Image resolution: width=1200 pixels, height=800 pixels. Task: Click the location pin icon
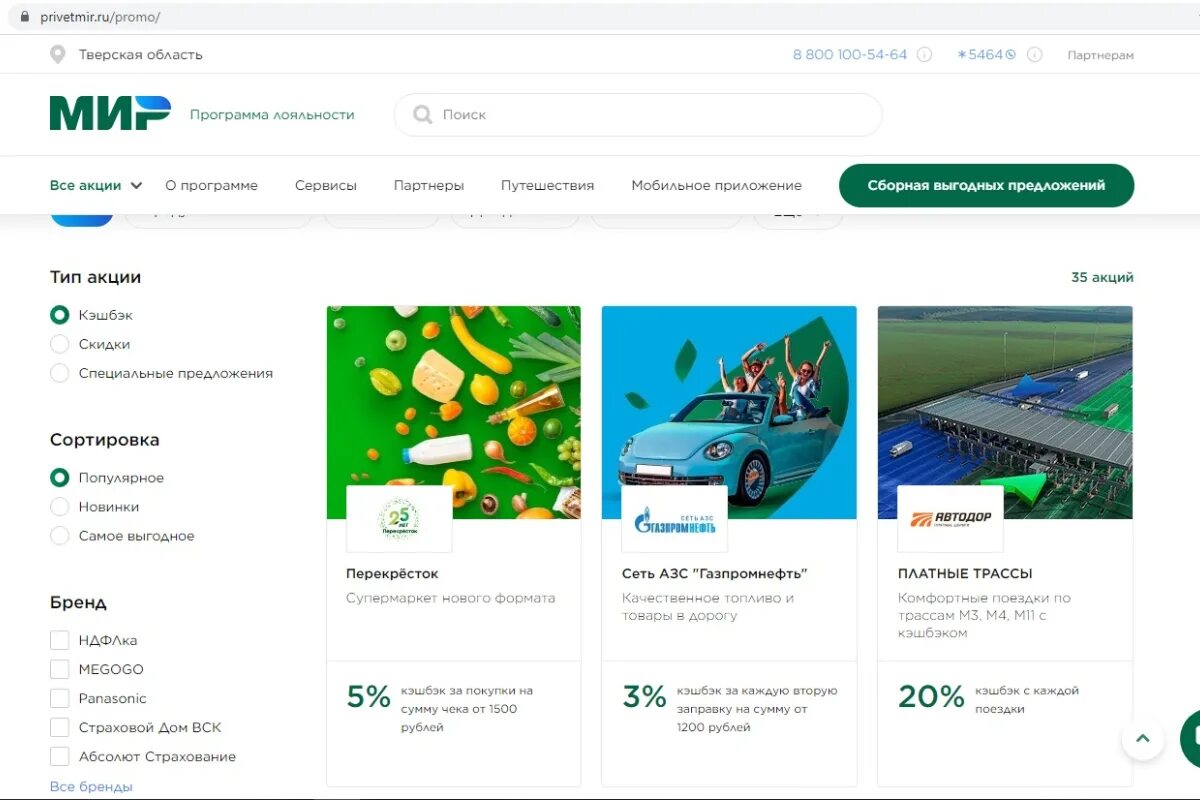(x=58, y=55)
